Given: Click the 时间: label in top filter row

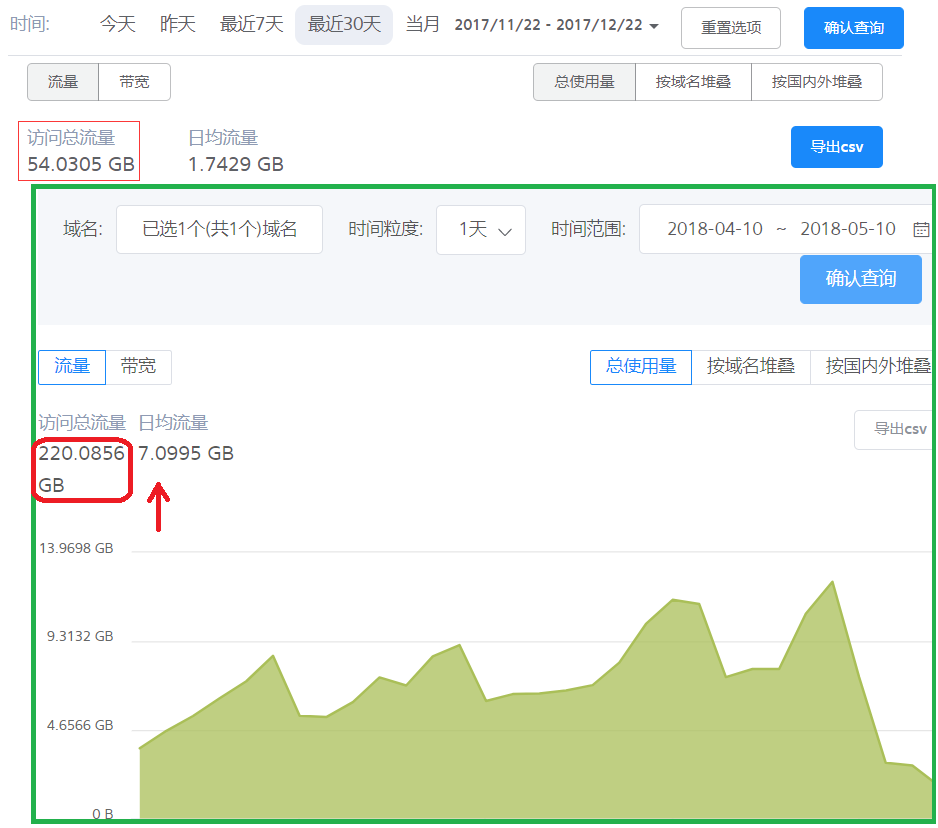Looking at the screenshot, I should click(30, 25).
